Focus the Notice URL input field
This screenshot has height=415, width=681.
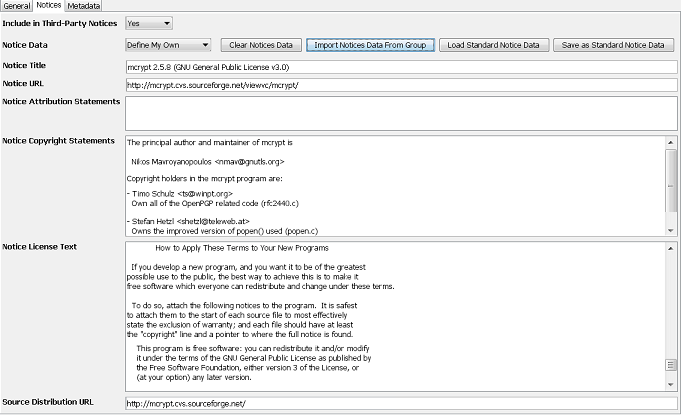pos(400,84)
